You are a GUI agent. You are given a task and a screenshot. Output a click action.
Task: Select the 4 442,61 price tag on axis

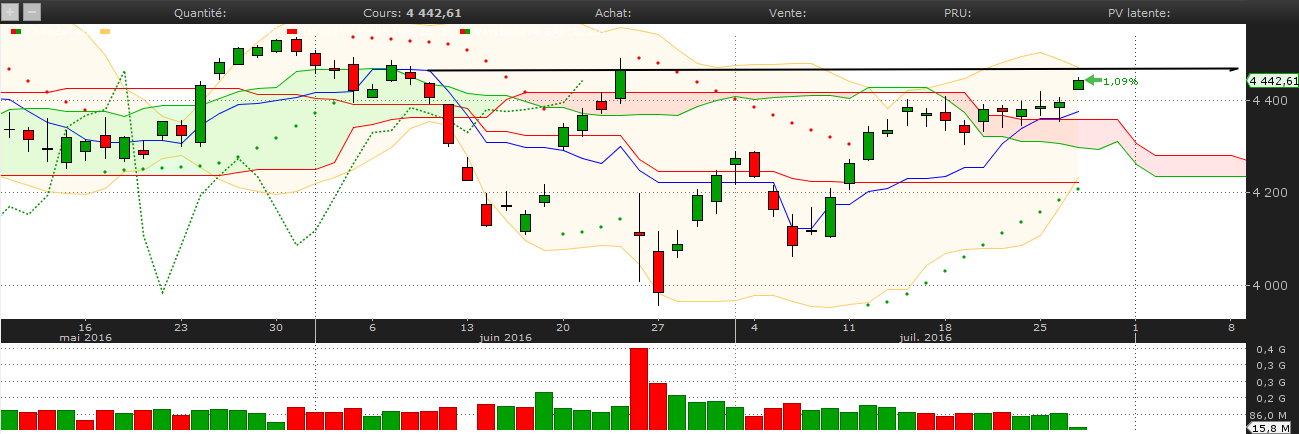coord(1272,81)
